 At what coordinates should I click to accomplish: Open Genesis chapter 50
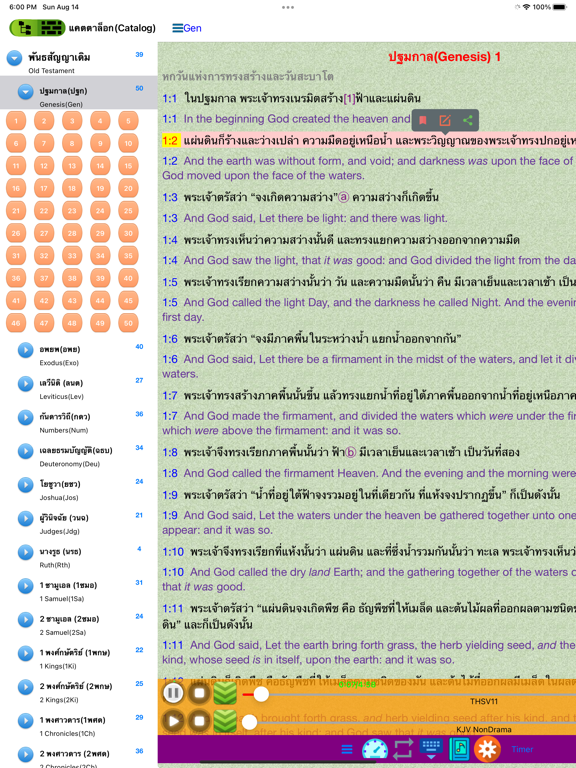pos(128,323)
